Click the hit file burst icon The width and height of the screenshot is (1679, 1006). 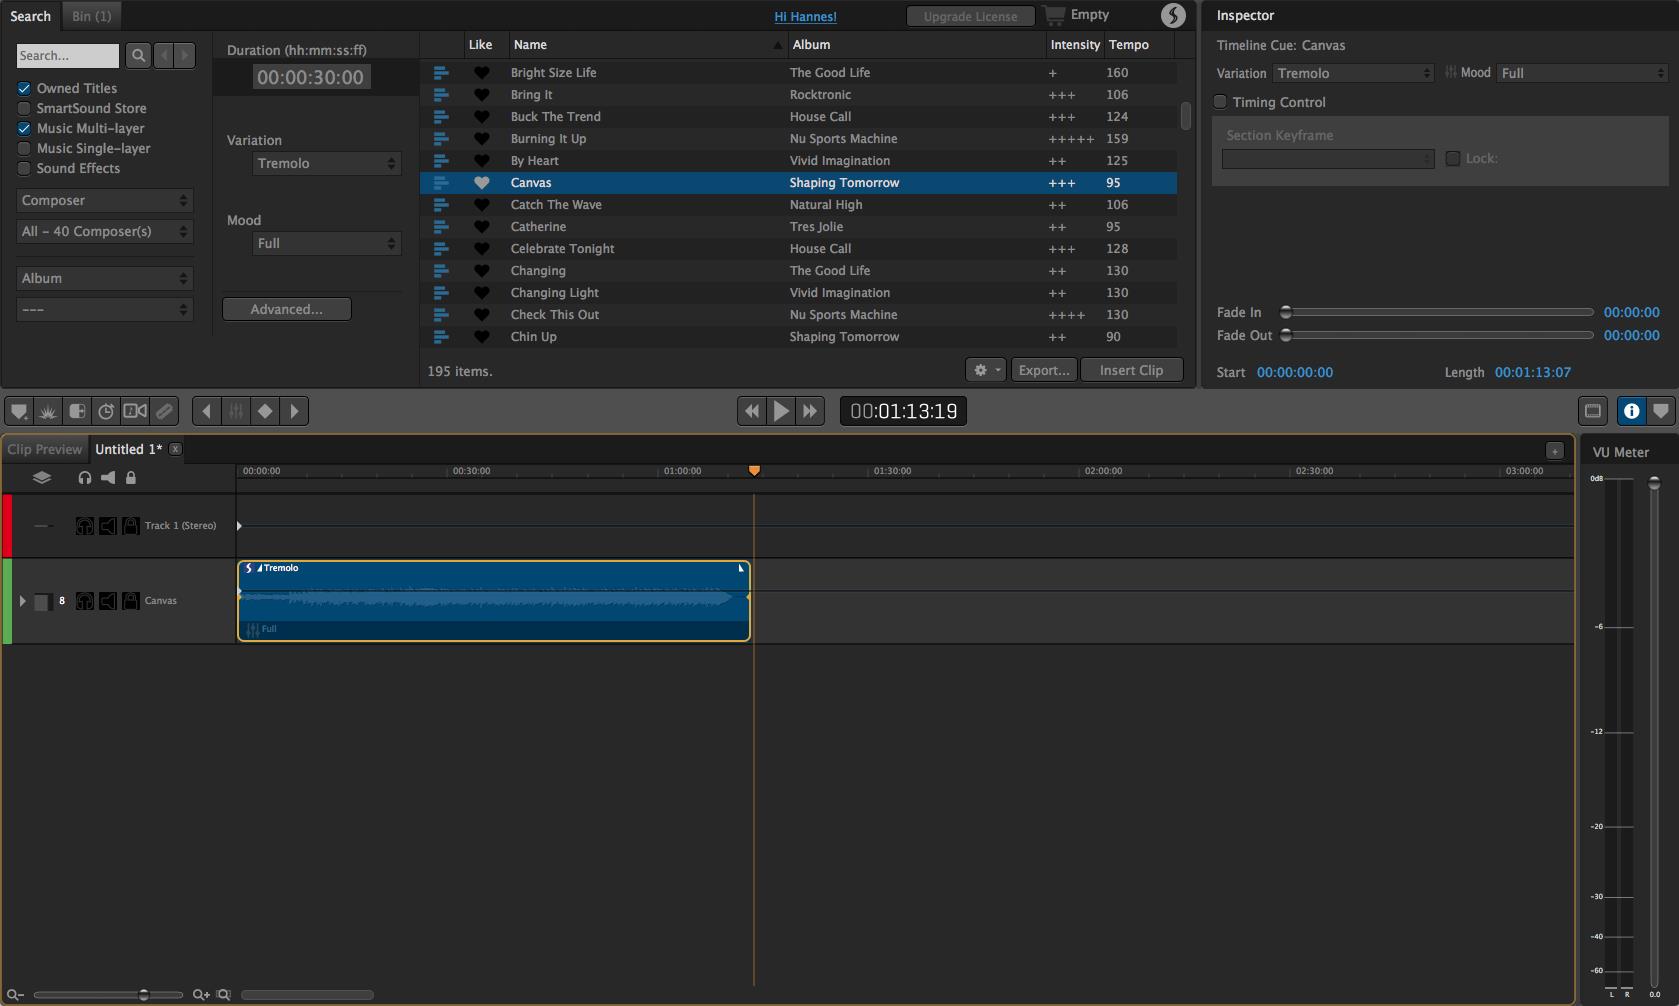(48, 411)
